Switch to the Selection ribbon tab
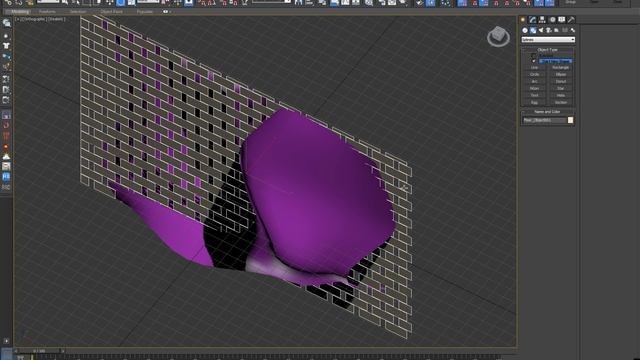The height and width of the screenshot is (360, 640). click(x=78, y=11)
